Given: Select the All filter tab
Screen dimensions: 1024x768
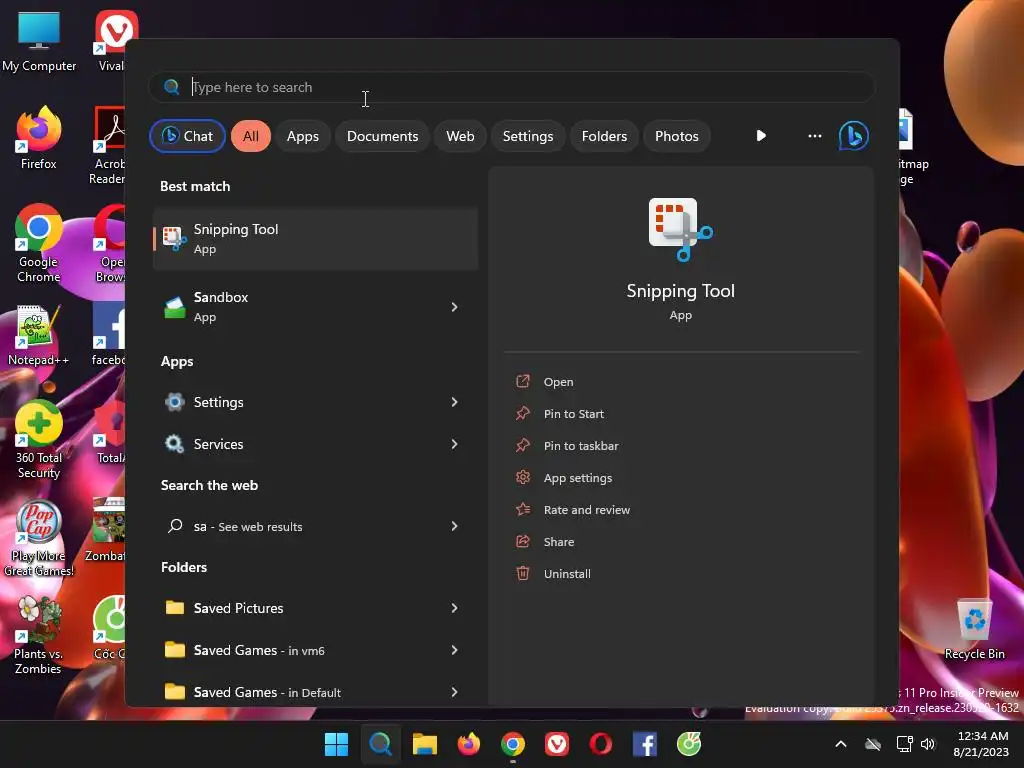Looking at the screenshot, I should pos(251,136).
